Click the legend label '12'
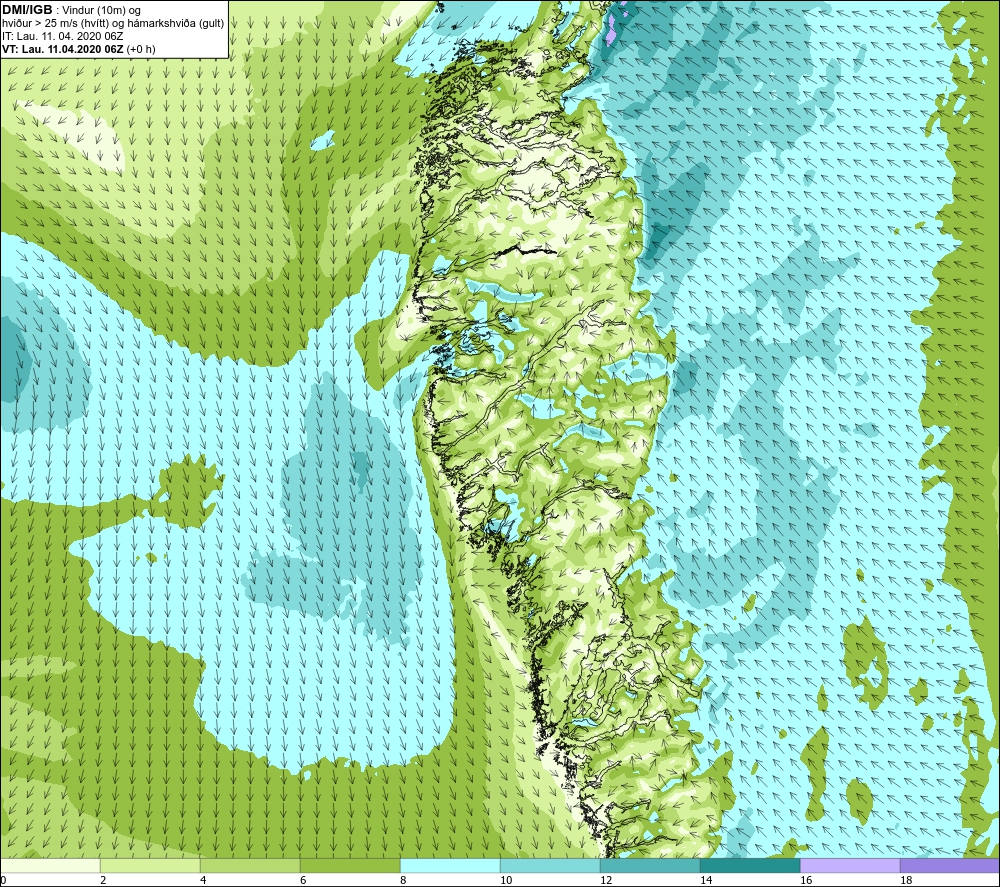Image resolution: width=1000 pixels, height=887 pixels. pos(607,880)
